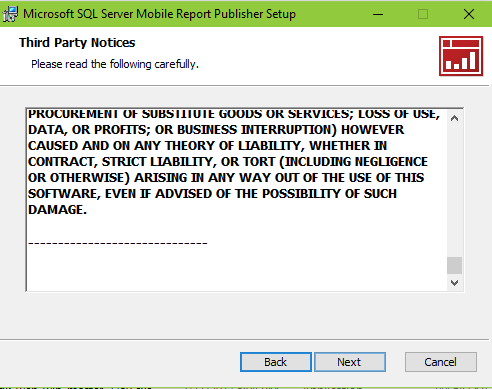Screen dimensions: 492x389
Task: Click 'CAUSED AND ON ANY THEORY' line
Action: tap(207, 146)
